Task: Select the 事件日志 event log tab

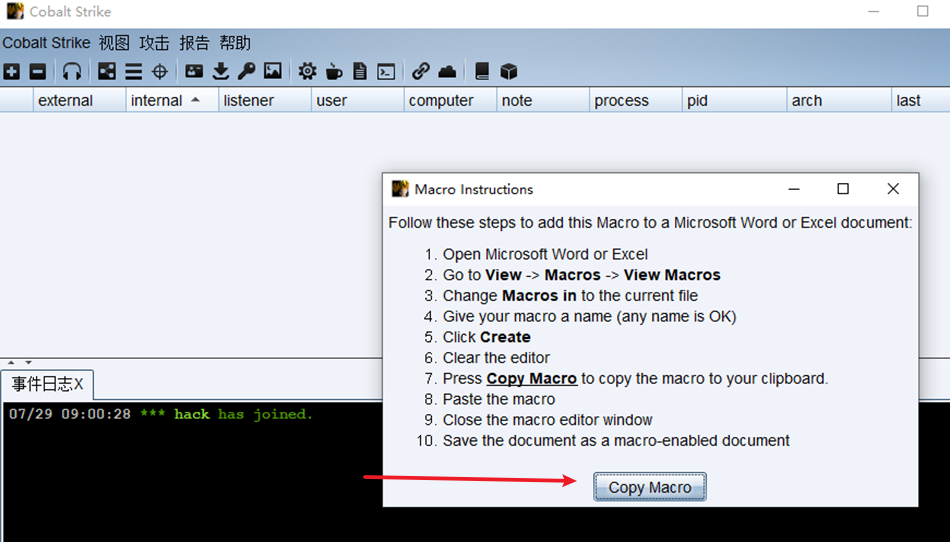Action: pyautogui.click(x=47, y=384)
